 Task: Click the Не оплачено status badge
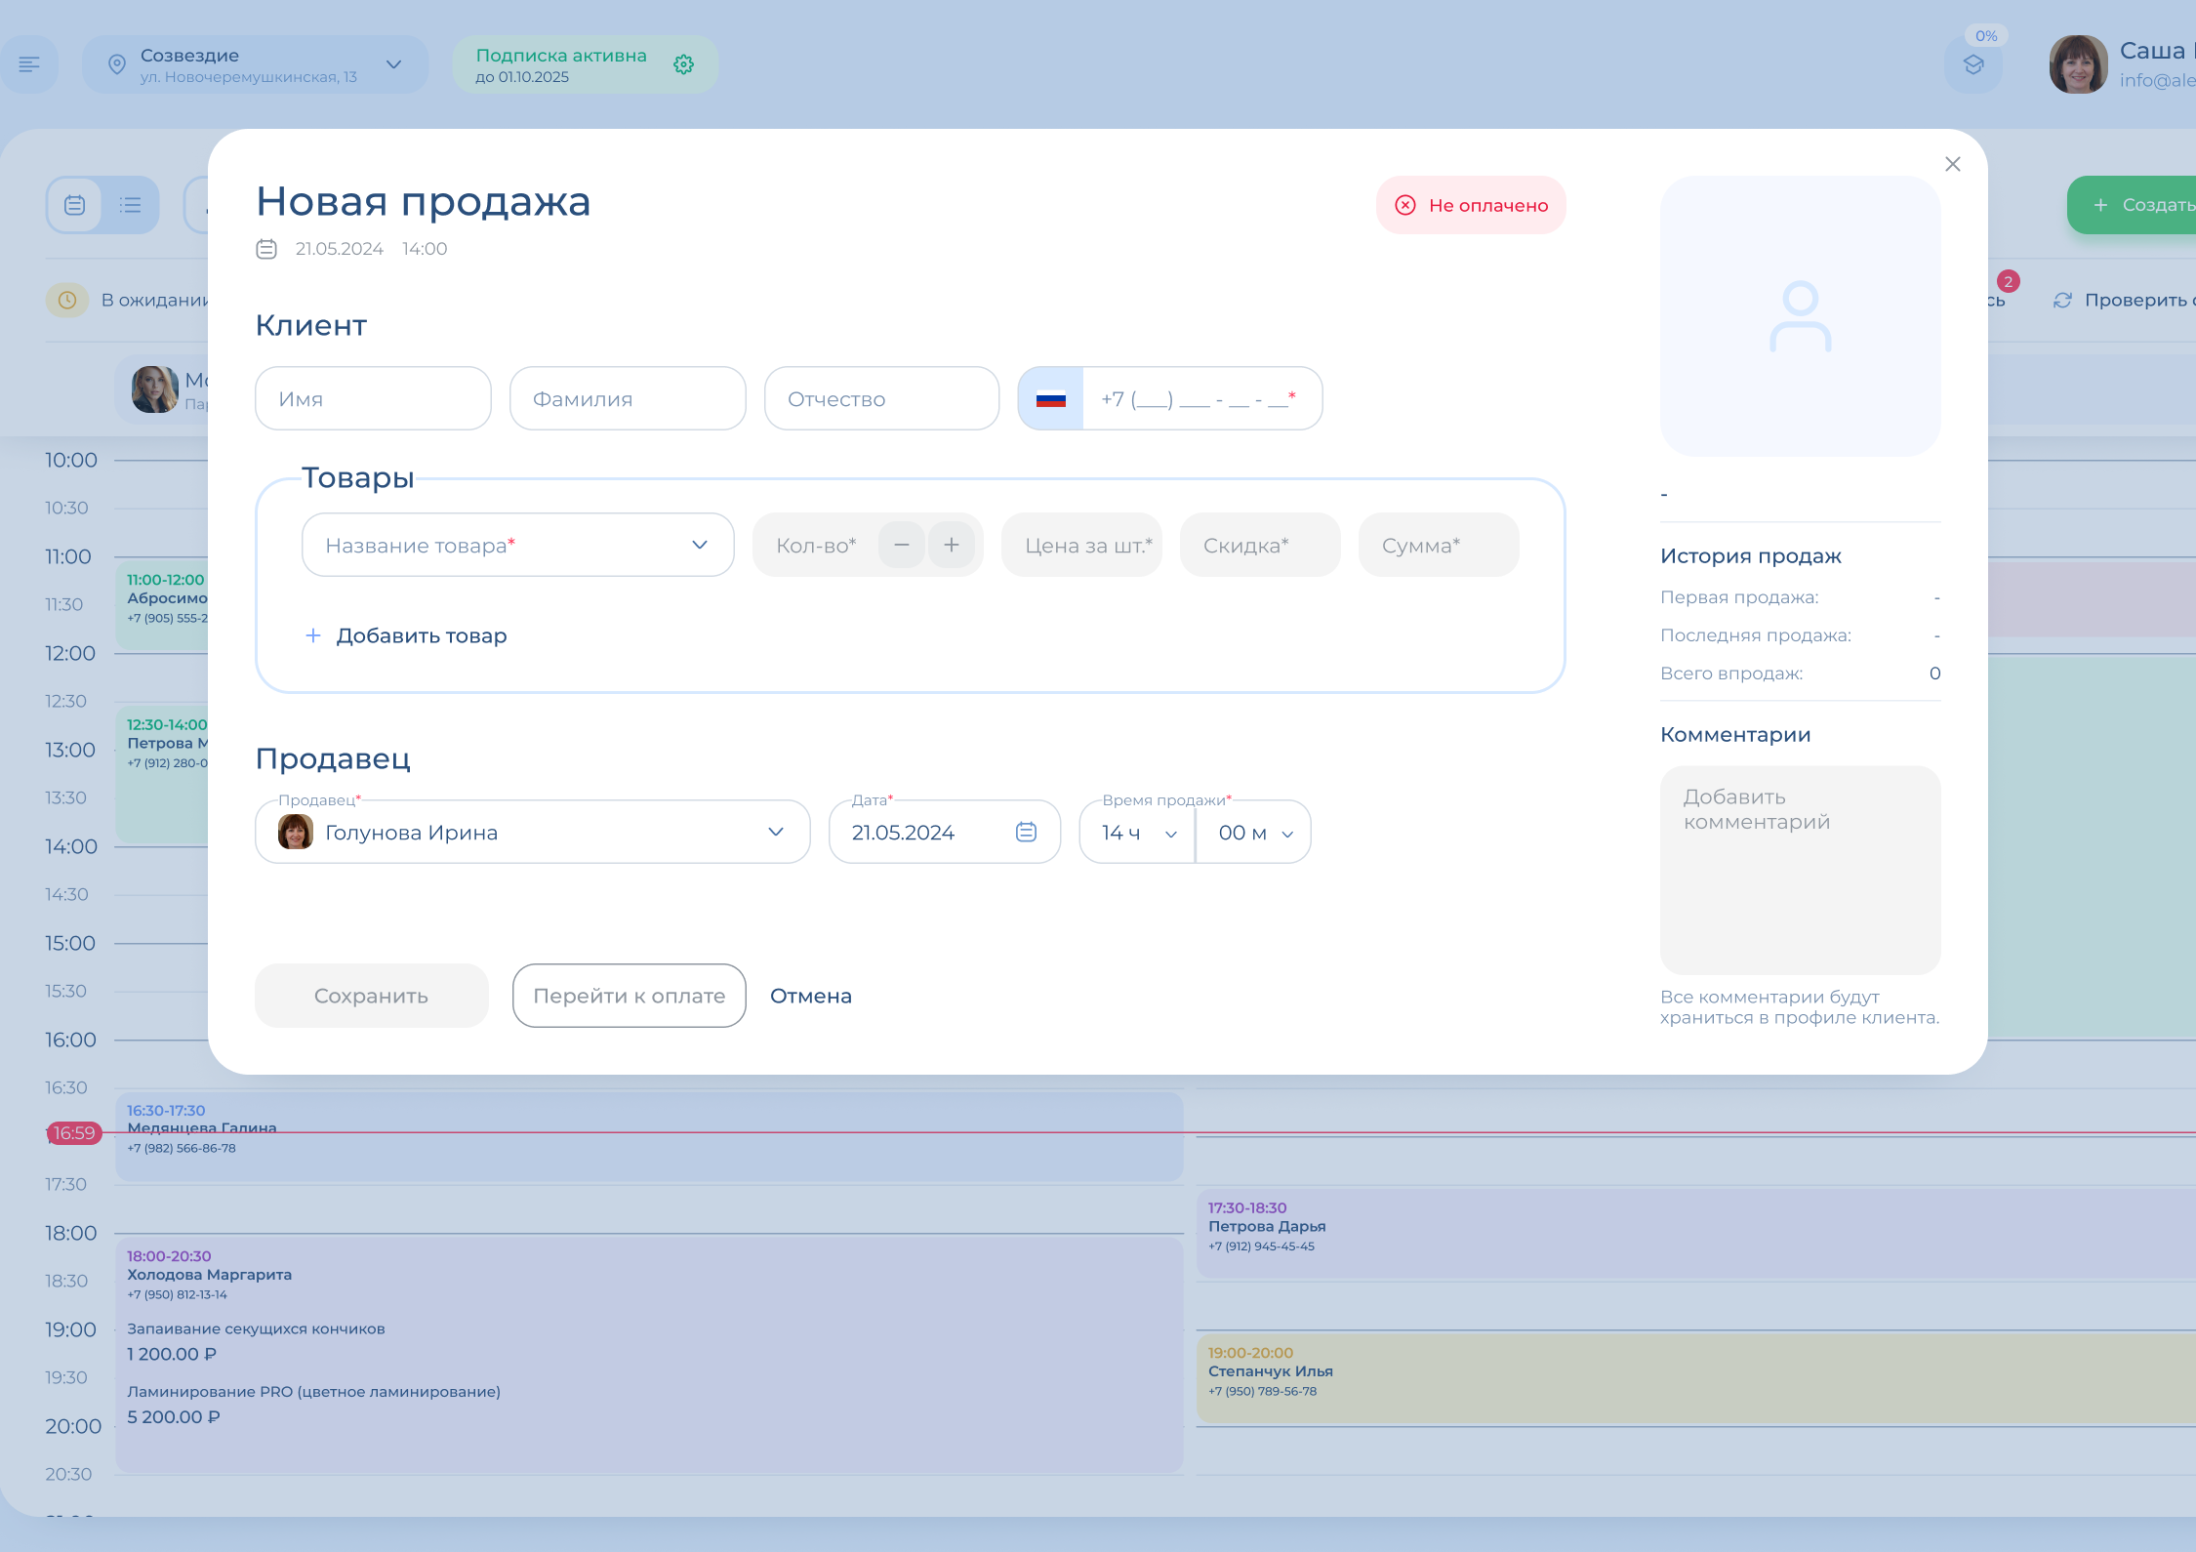(x=1470, y=205)
